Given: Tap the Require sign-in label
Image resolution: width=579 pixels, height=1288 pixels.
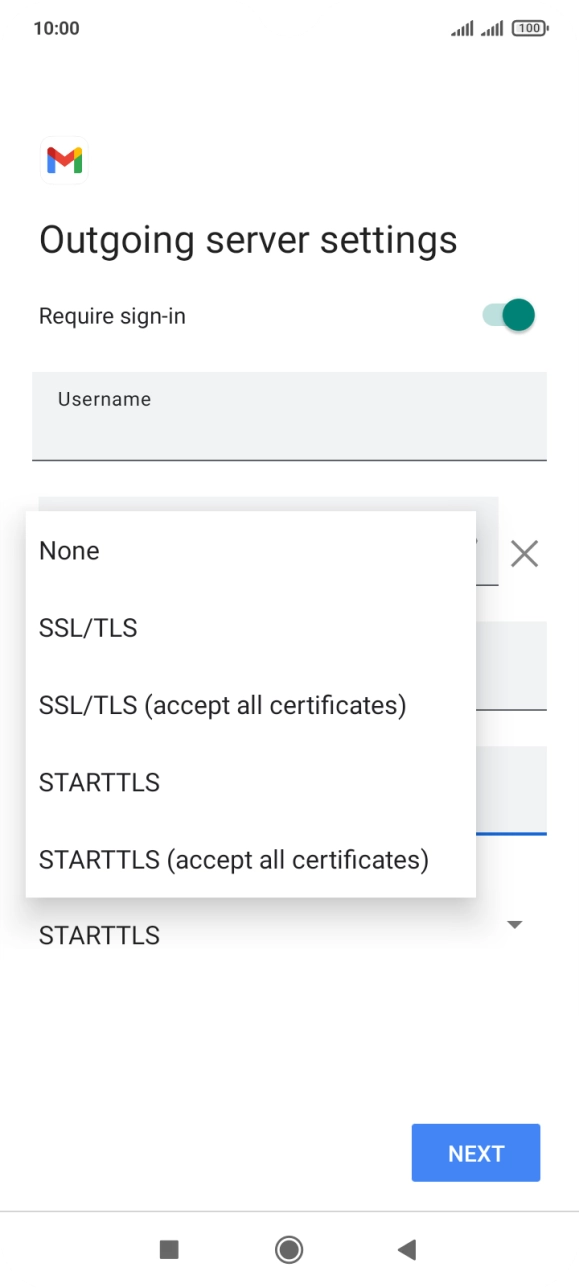Looking at the screenshot, I should click(x=112, y=316).
